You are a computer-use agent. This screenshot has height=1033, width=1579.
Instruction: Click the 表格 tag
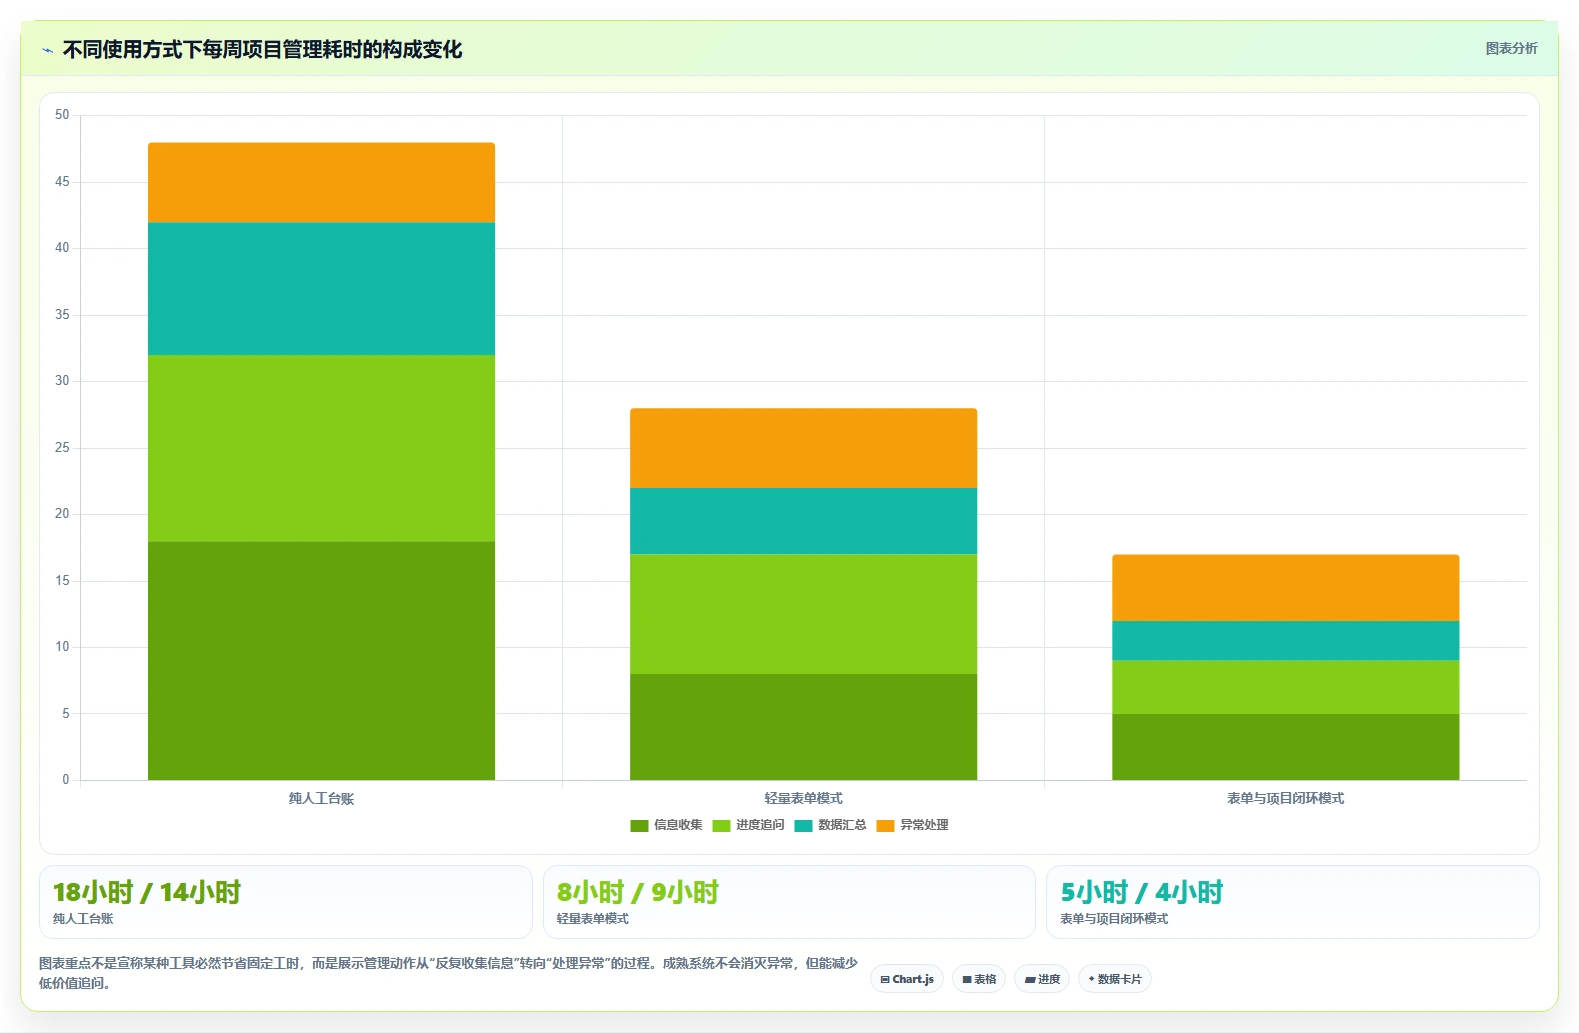[979, 979]
